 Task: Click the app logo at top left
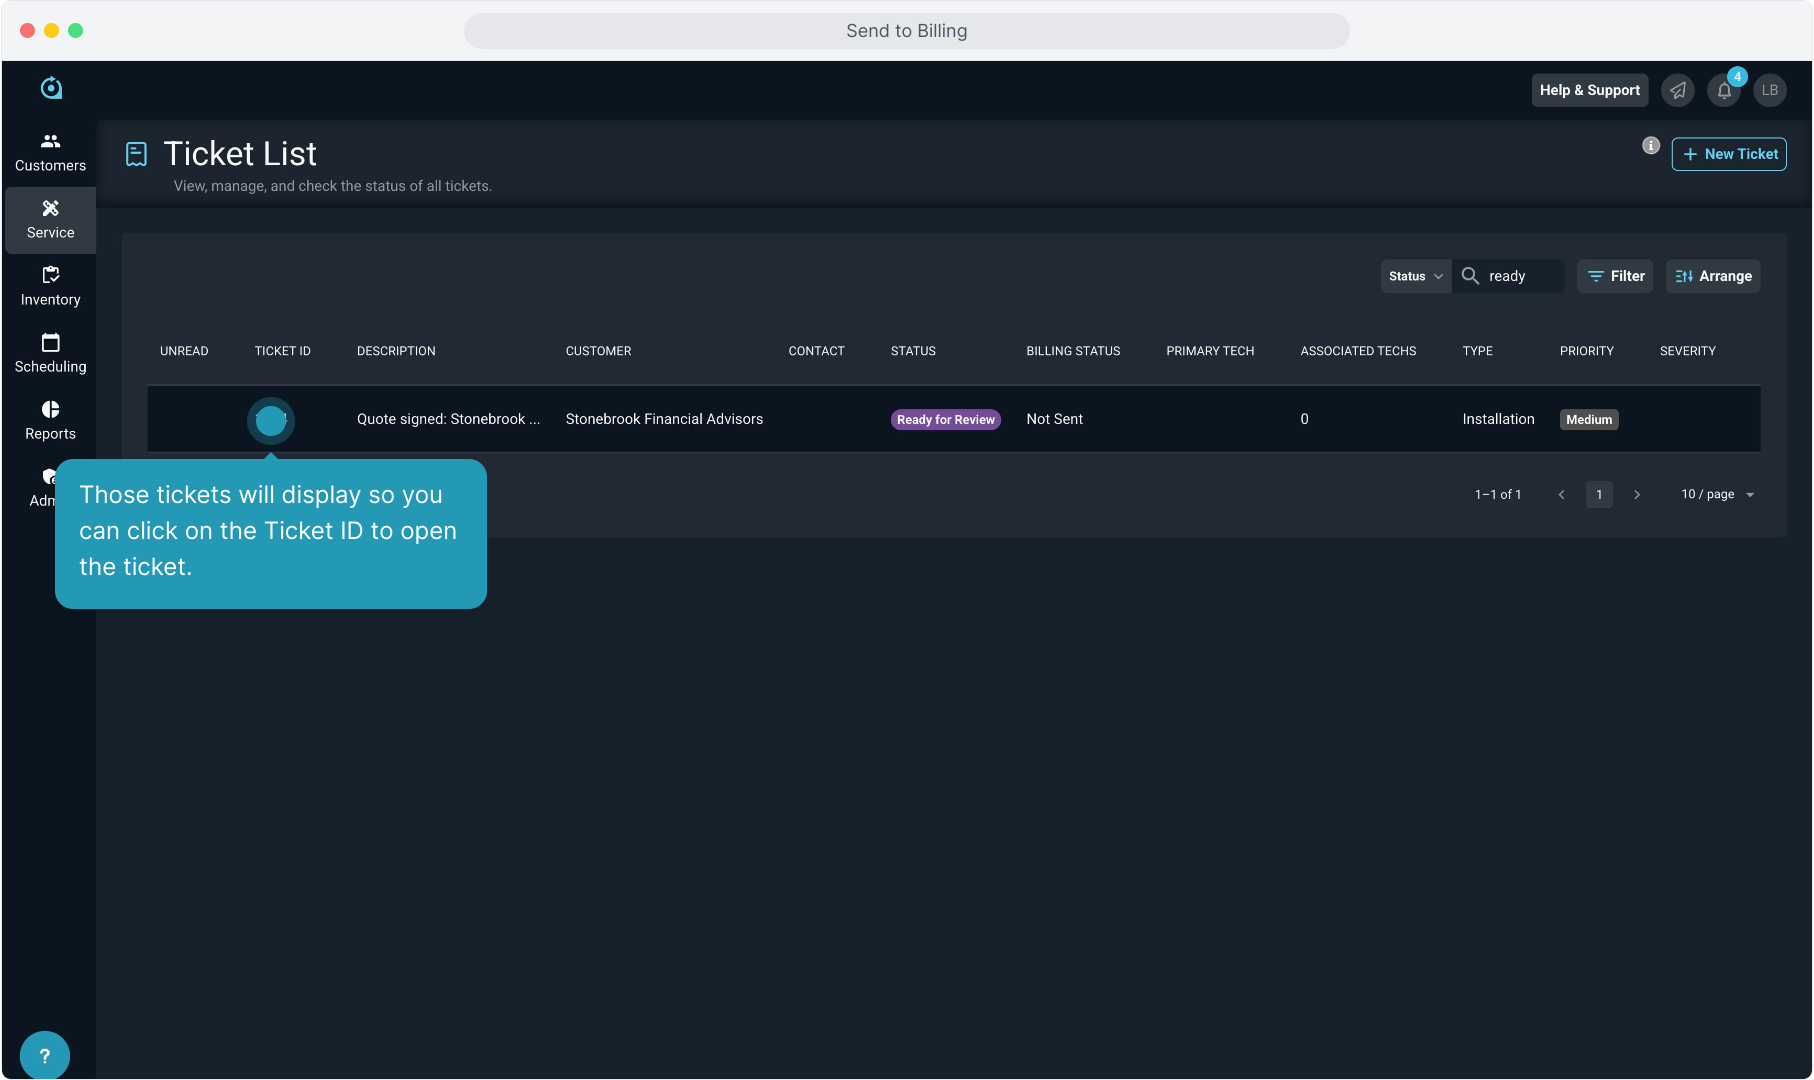pyautogui.click(x=51, y=88)
